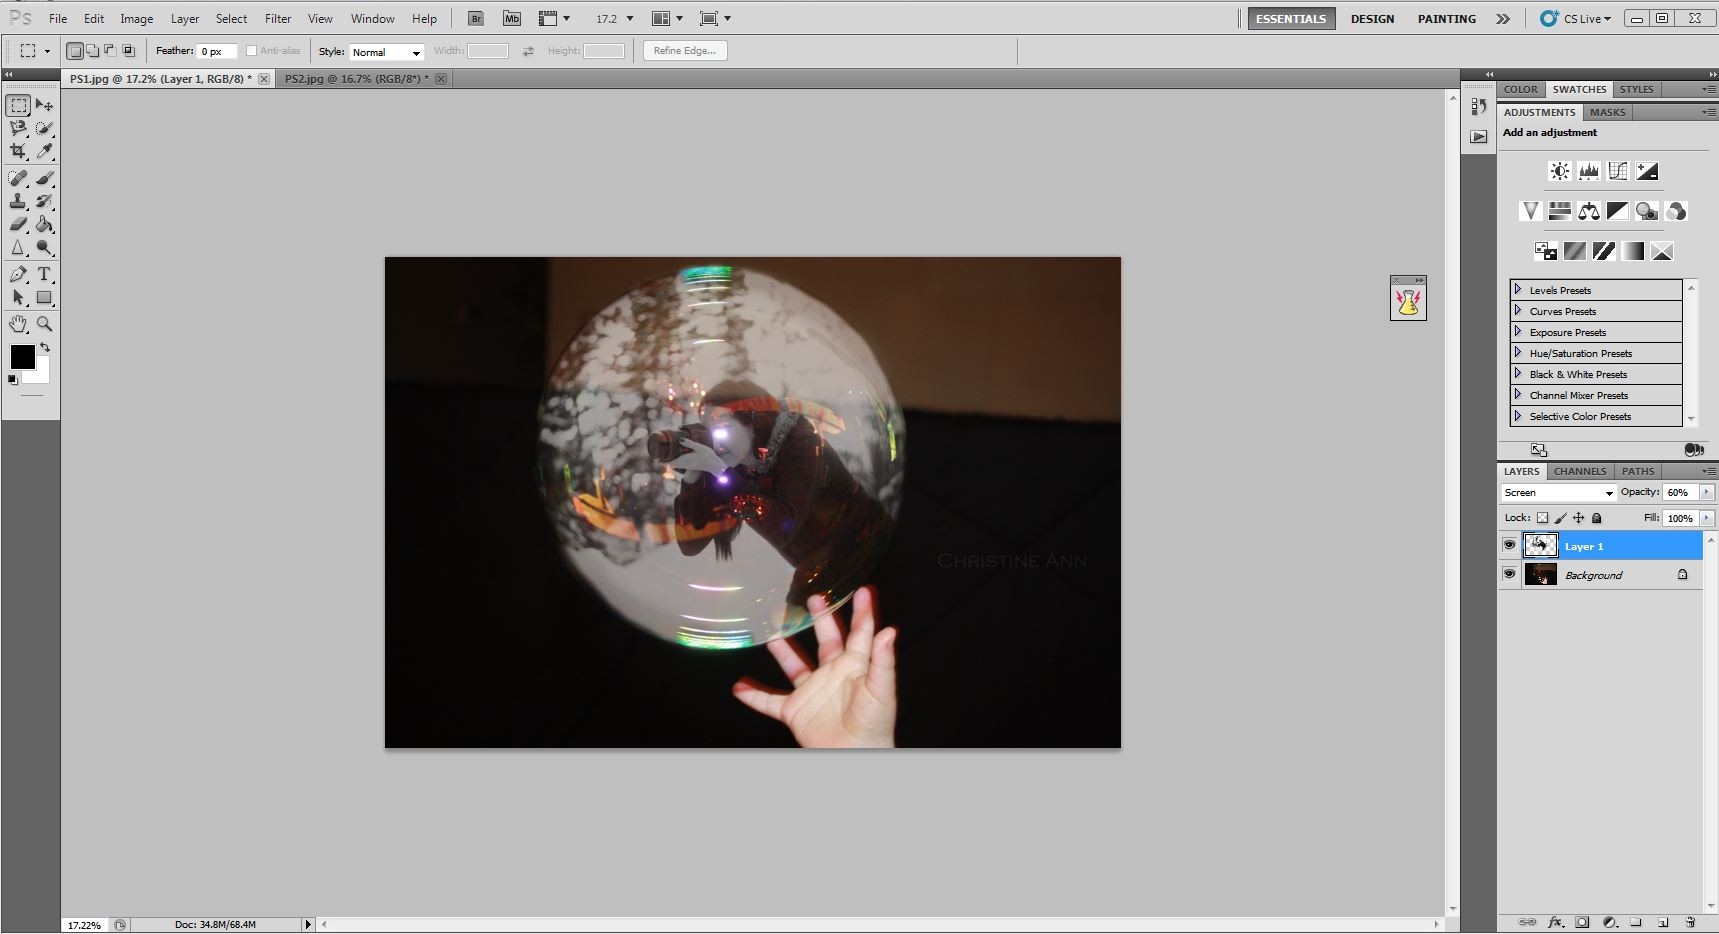The width and height of the screenshot is (1719, 934).
Task: Select the Brush tool
Action: coord(44,178)
